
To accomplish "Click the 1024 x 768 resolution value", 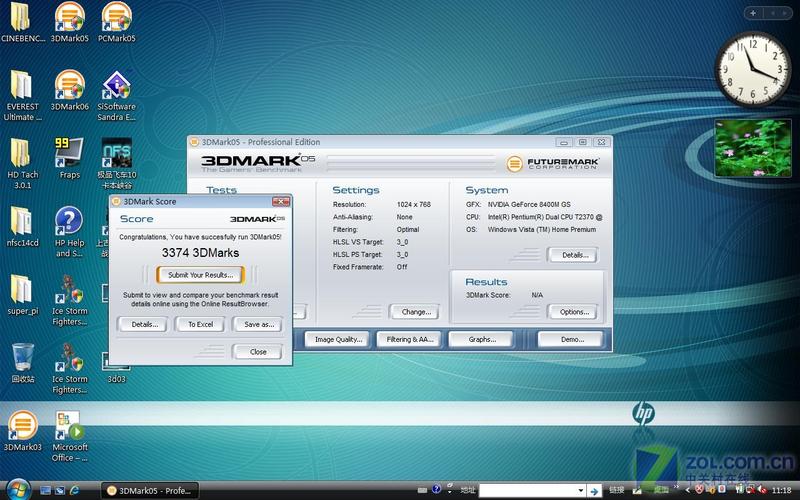I will pos(414,204).
